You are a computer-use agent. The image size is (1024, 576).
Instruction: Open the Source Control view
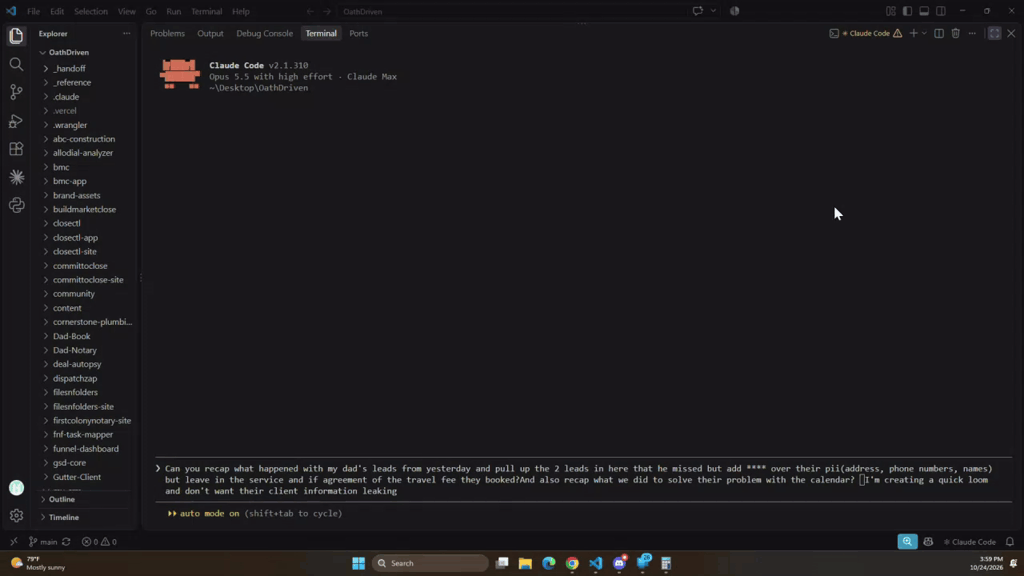(x=16, y=92)
